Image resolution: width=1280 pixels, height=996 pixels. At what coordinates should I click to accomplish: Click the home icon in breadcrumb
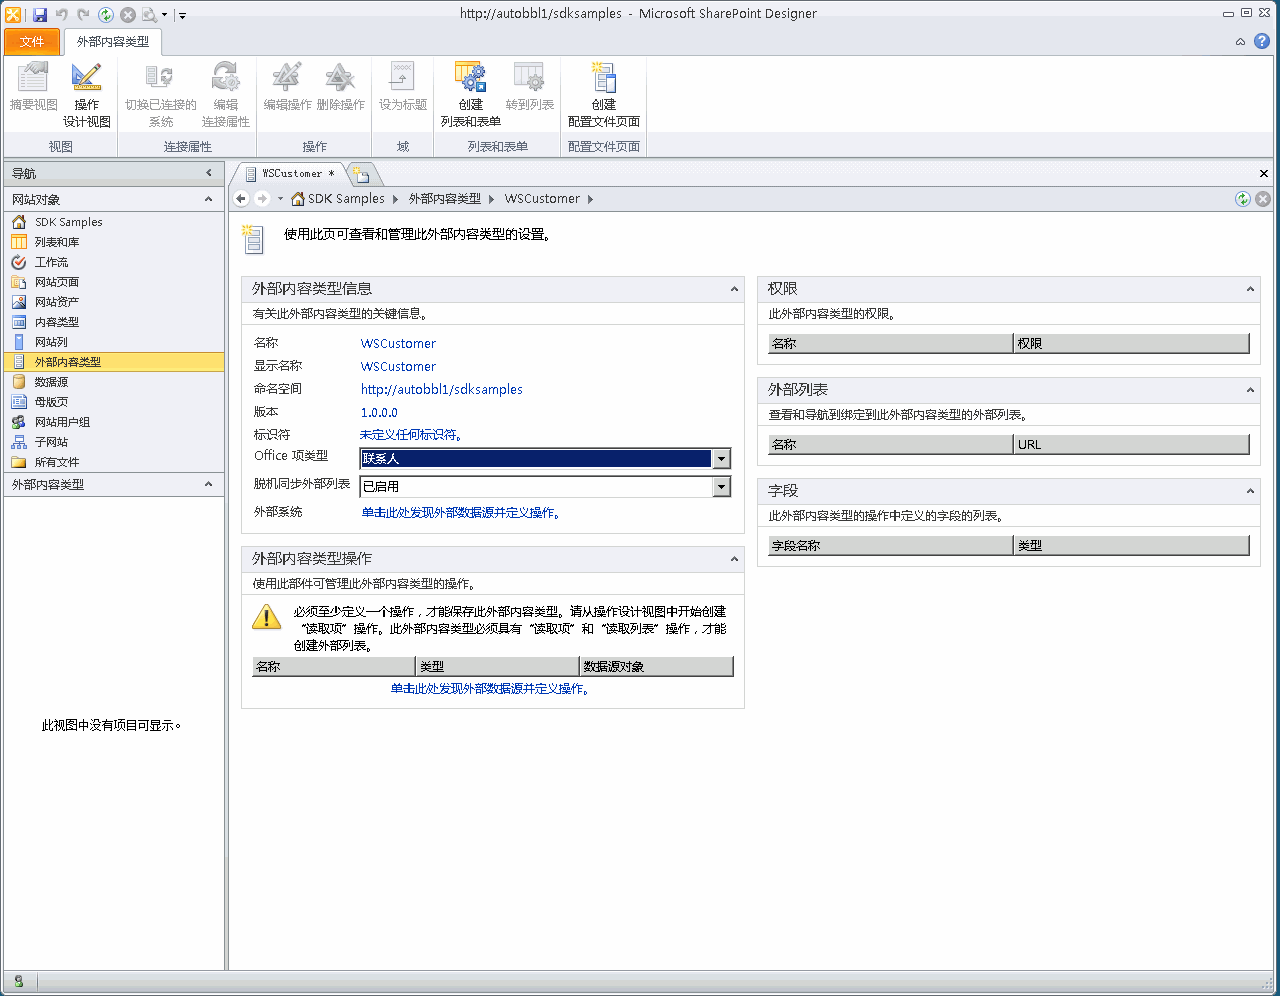click(298, 199)
